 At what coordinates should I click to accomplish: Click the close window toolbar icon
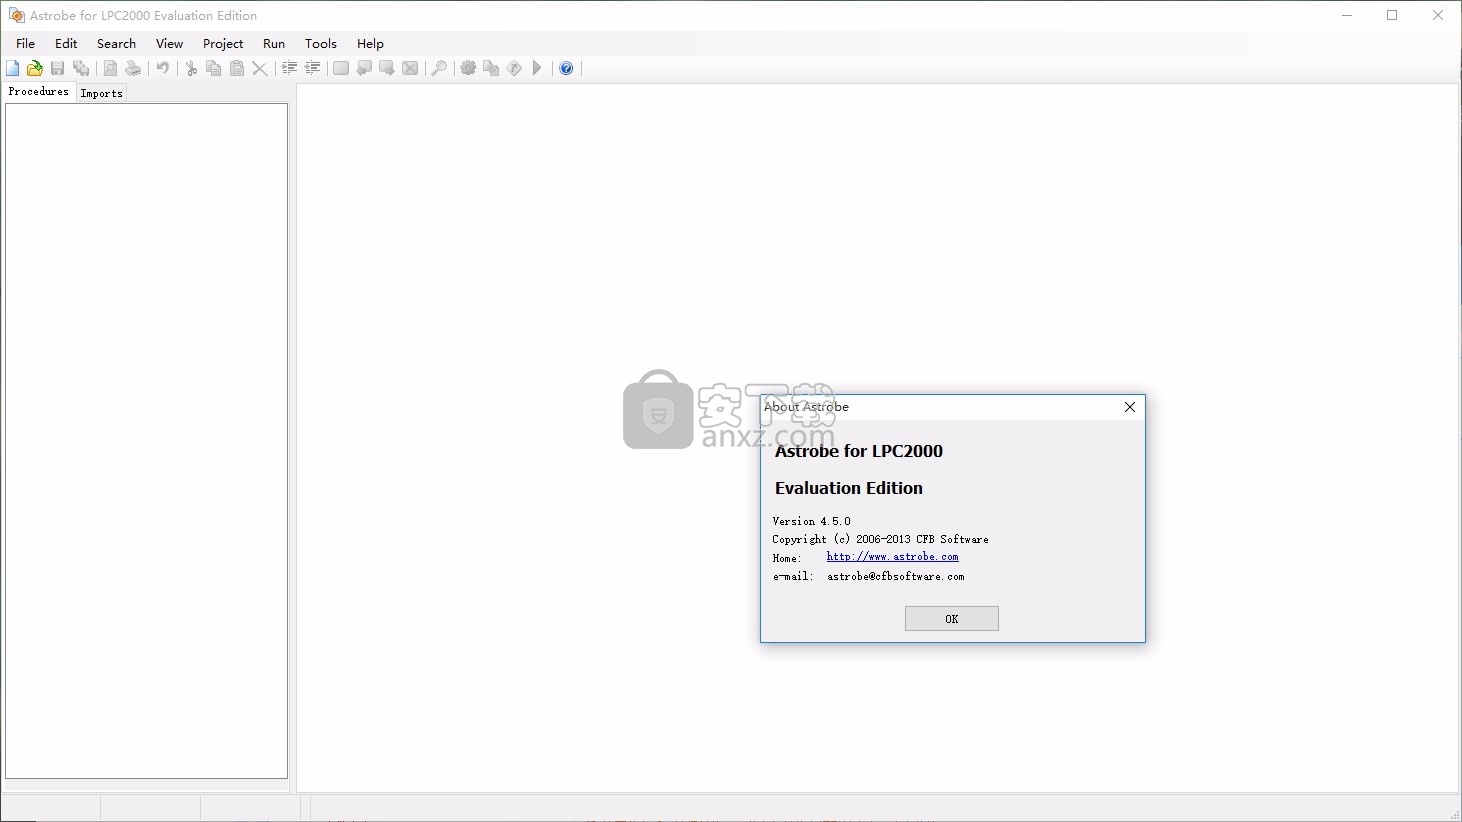410,68
